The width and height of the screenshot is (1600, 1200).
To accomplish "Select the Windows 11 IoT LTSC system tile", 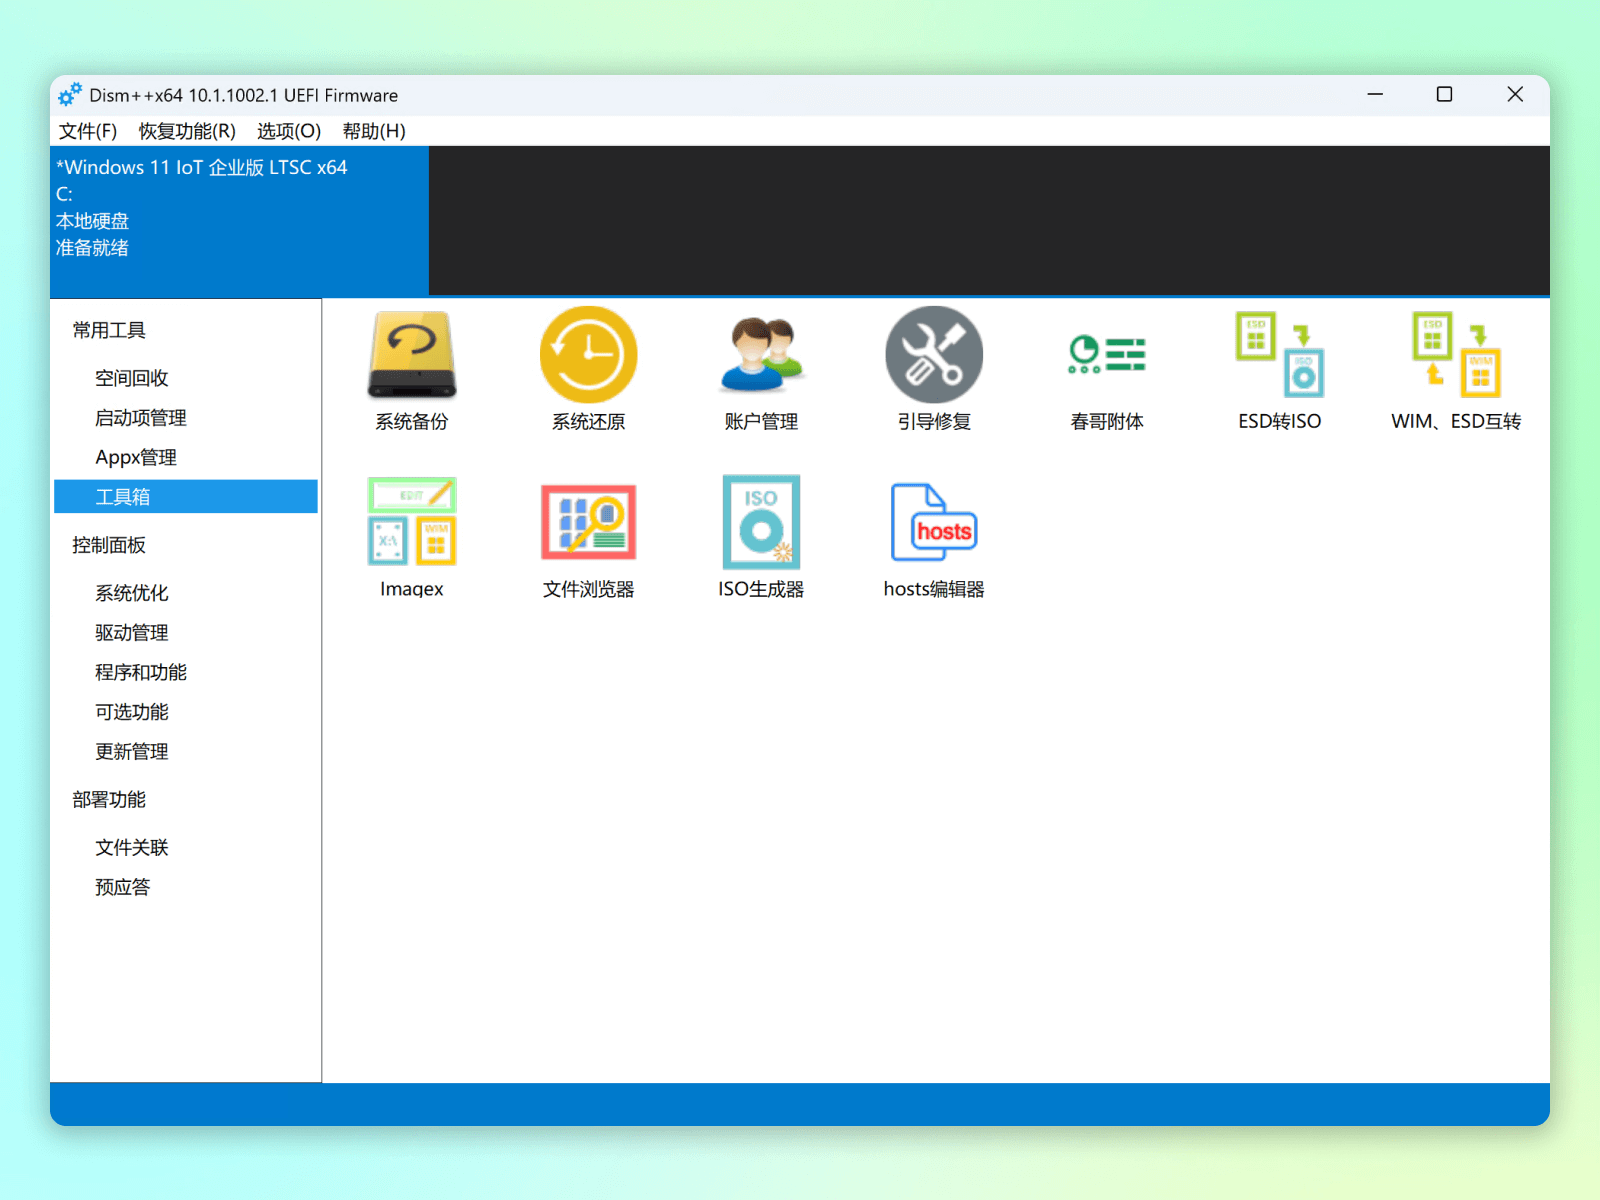I will (239, 220).
